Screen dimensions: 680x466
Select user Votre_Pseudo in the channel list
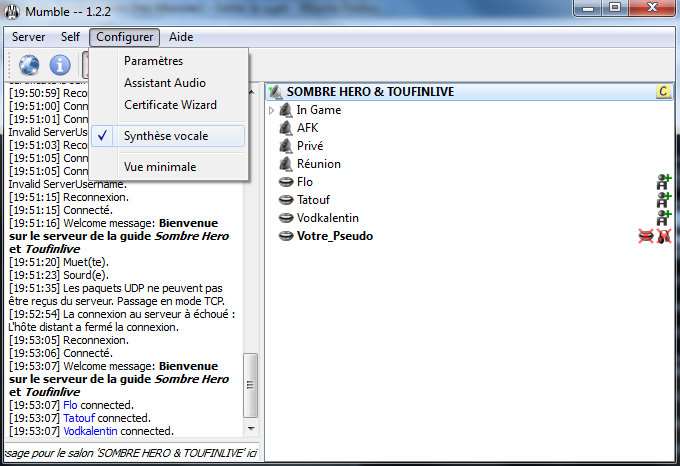pyautogui.click(x=335, y=236)
